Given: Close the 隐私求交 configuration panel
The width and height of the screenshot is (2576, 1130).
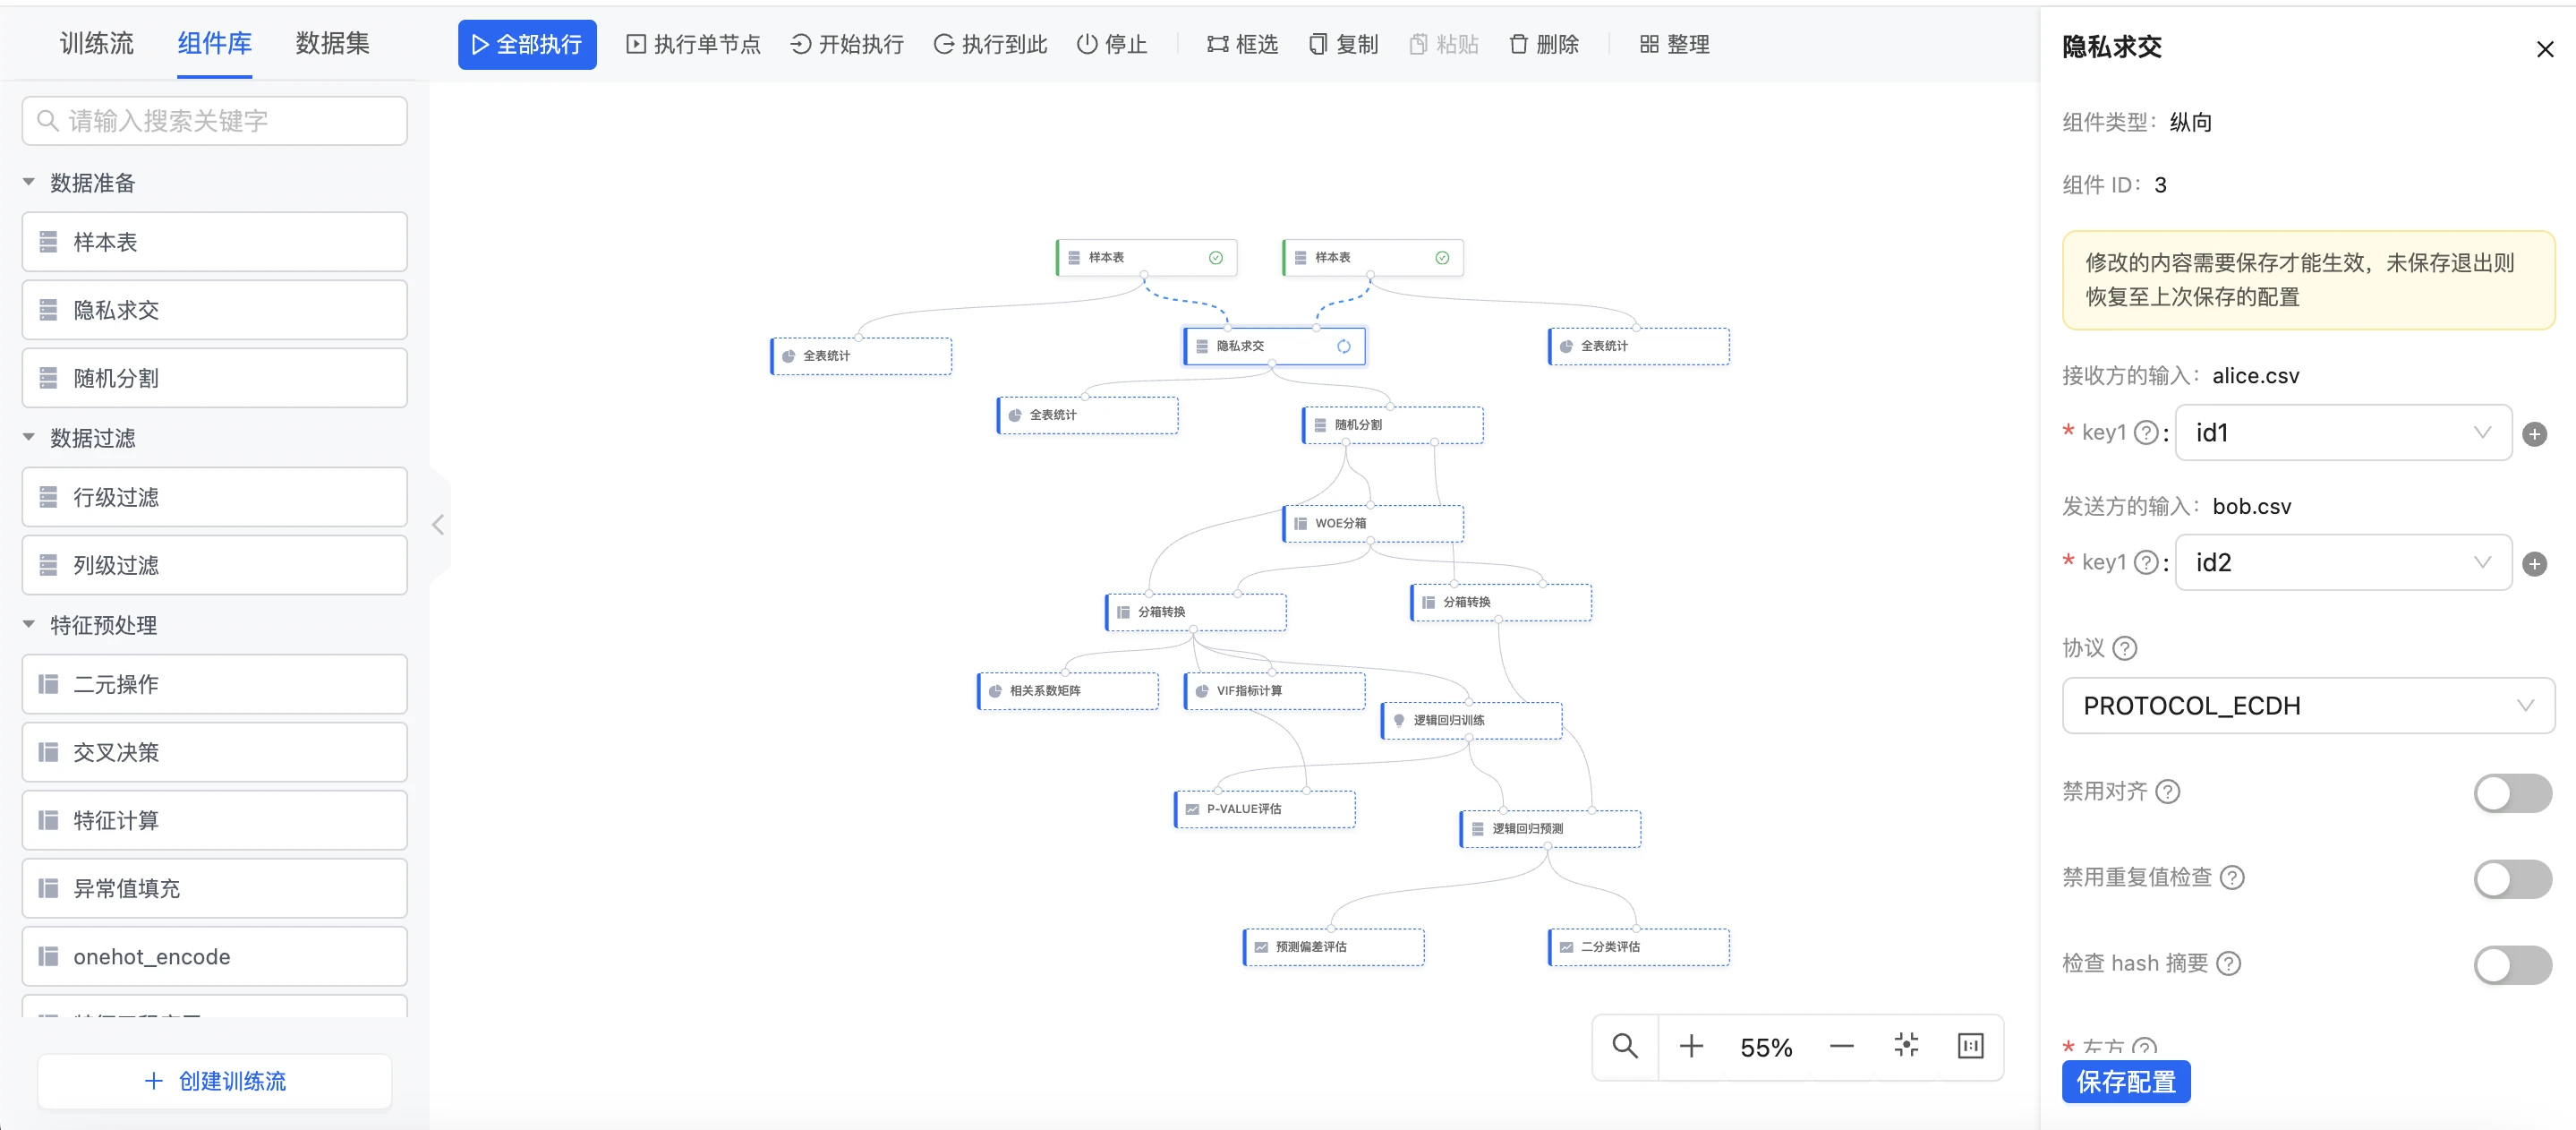Looking at the screenshot, I should pos(2544,48).
